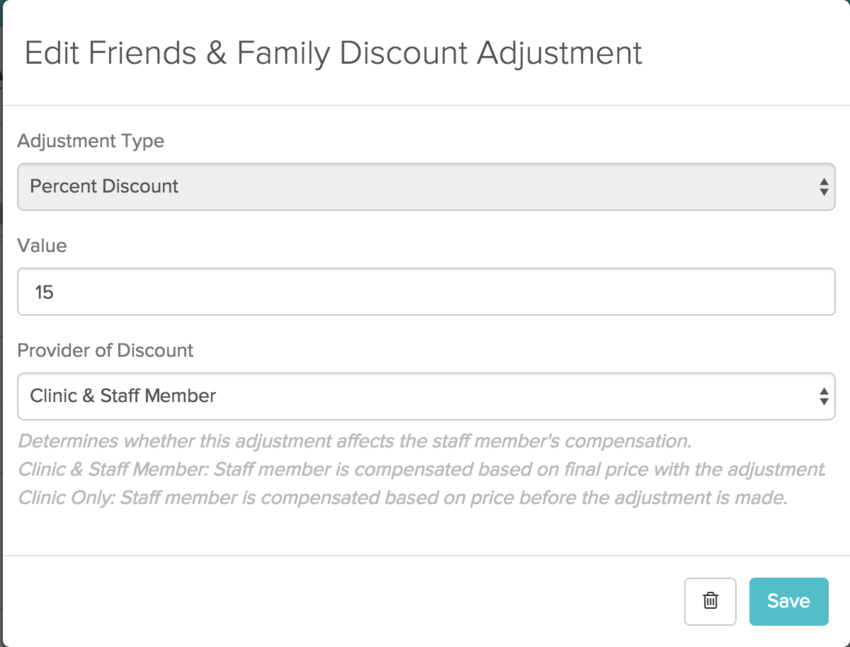Select the 'Percent Discount' text in the dropdown
This screenshot has height=647, width=850.
[104, 187]
